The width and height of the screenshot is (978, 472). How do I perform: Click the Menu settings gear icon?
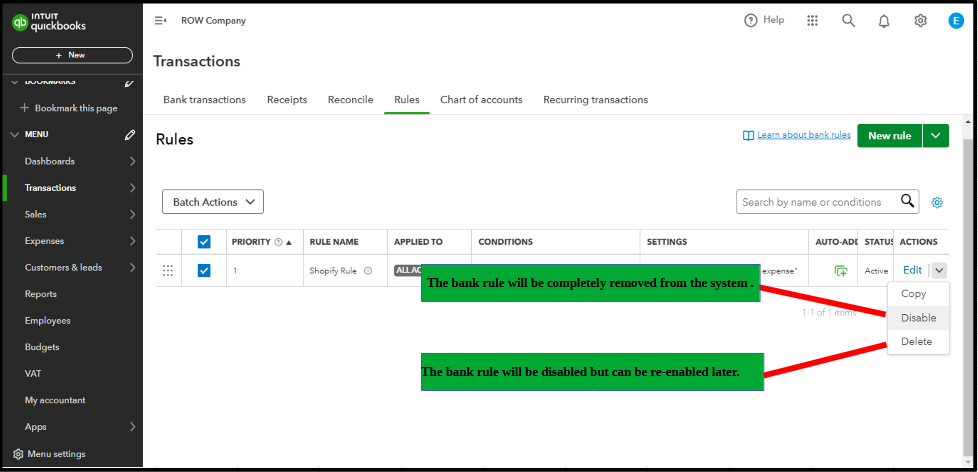18,454
